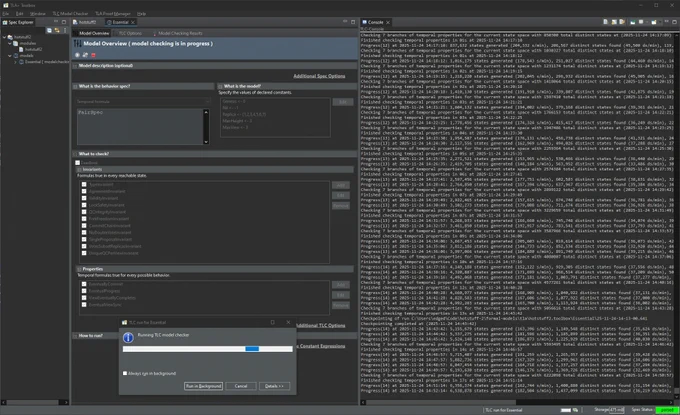Collapse the 'What is the model?' section
This screenshot has width=680, height=415.
click(220, 86)
